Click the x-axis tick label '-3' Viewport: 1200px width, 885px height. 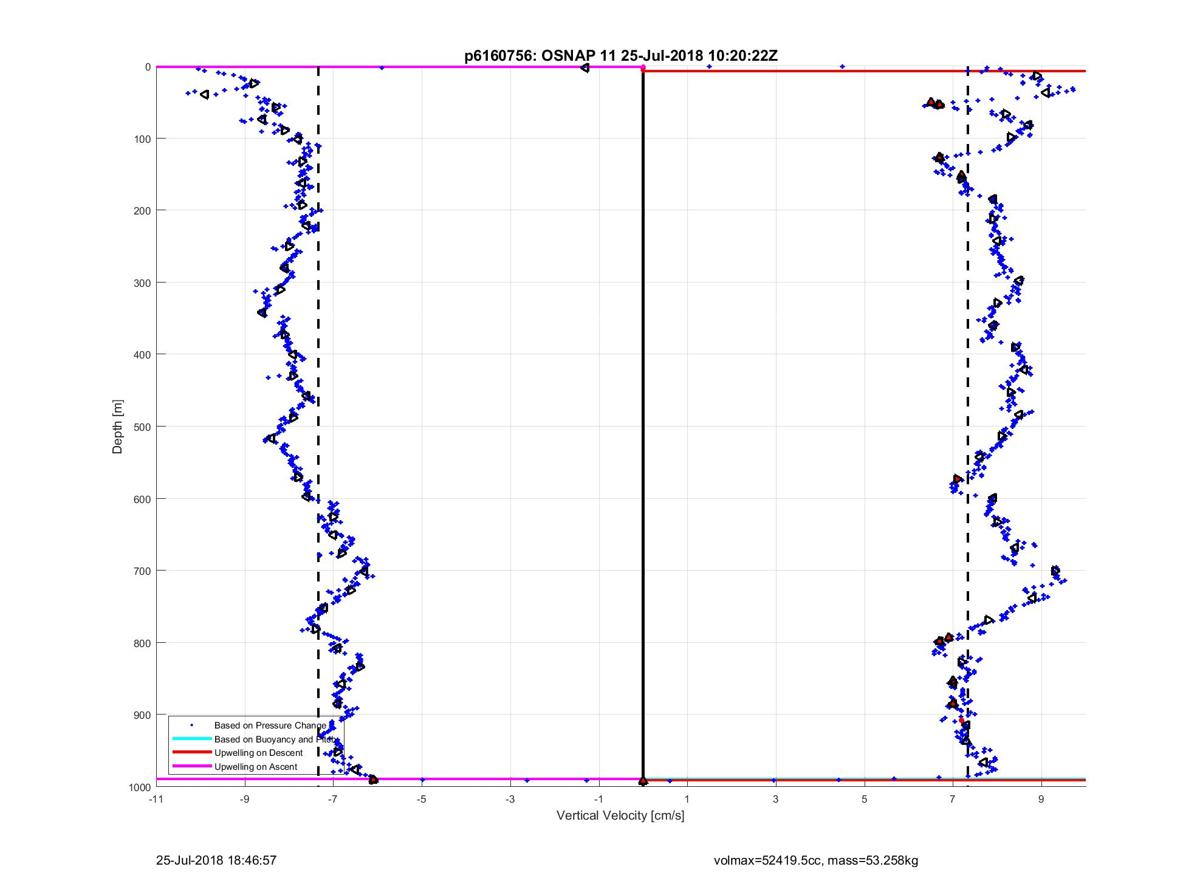(510, 799)
